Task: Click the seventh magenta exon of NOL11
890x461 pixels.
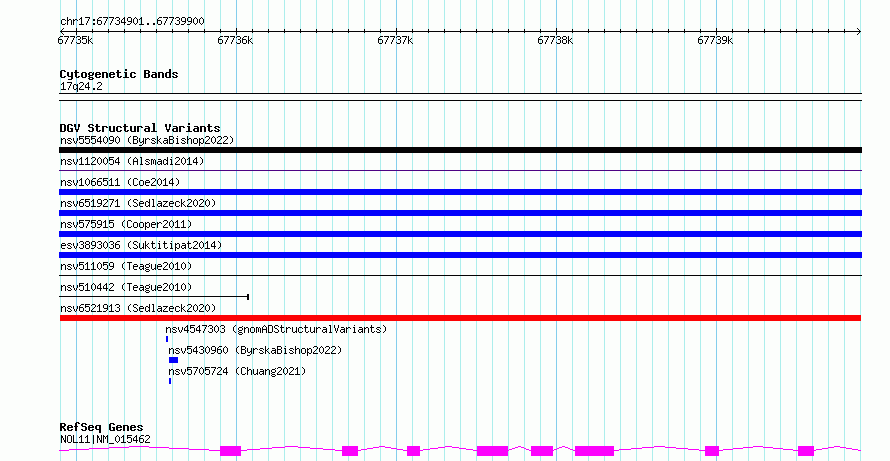Action: [x=712, y=451]
